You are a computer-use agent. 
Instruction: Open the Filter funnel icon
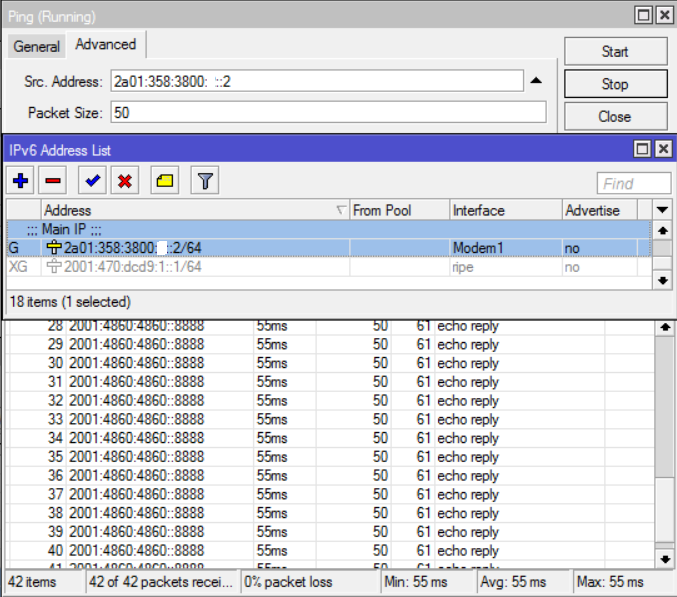click(x=204, y=181)
